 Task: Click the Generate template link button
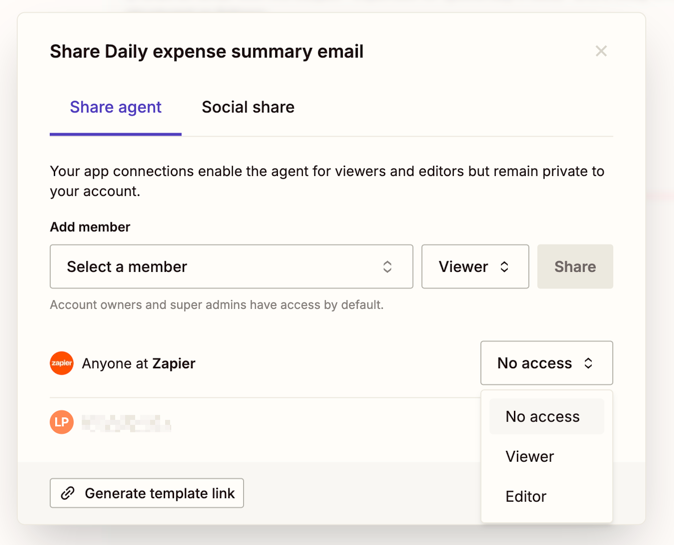(x=147, y=493)
